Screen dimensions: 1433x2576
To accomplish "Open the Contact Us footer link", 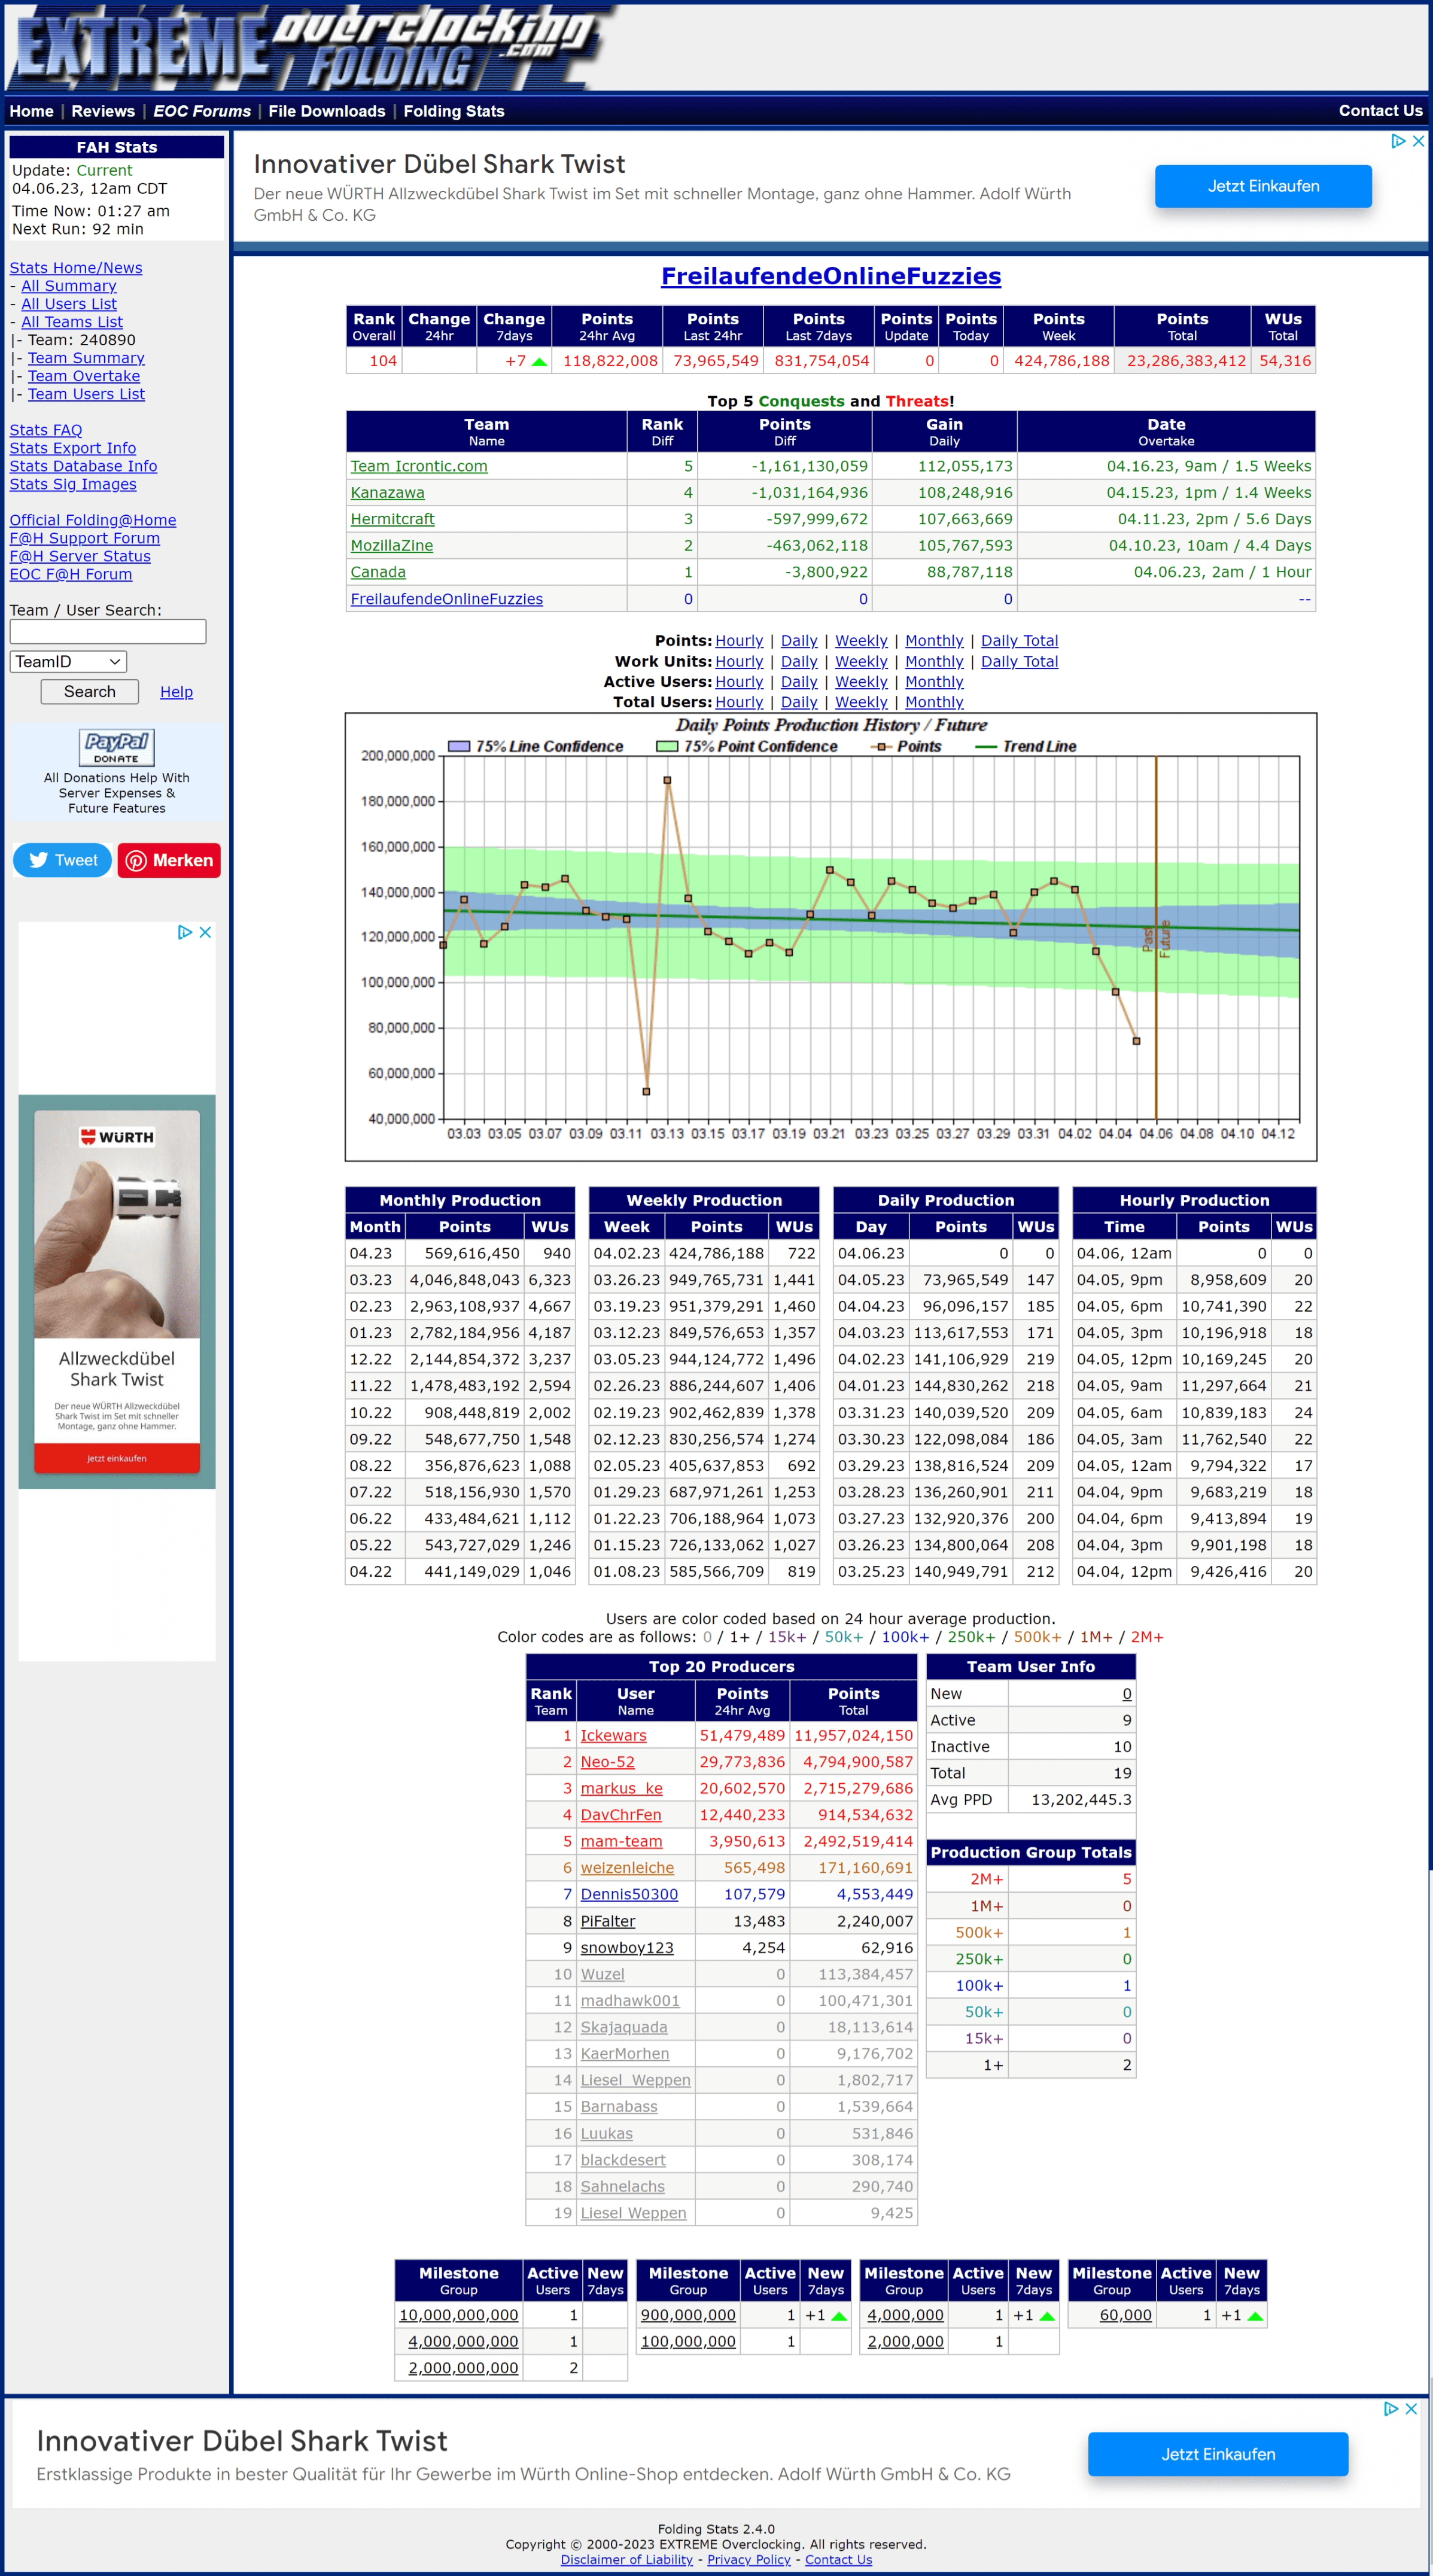I will coord(838,2560).
